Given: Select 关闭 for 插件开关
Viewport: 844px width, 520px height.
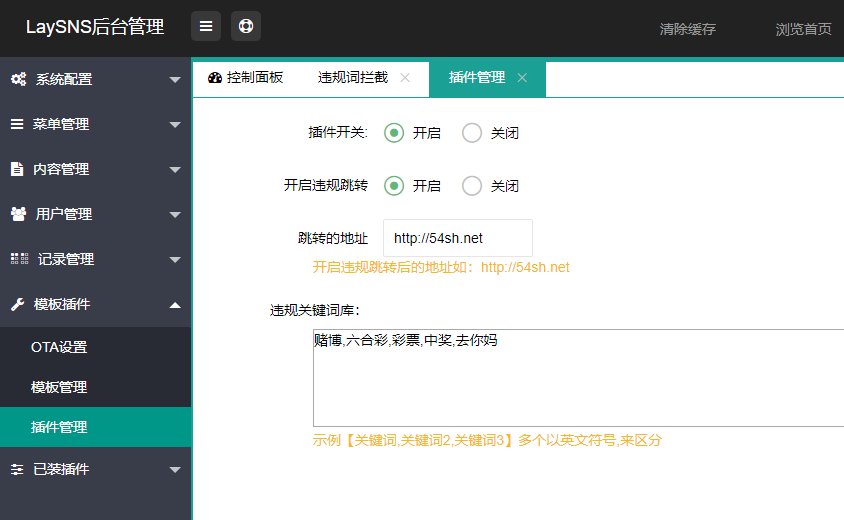Looking at the screenshot, I should coord(472,133).
